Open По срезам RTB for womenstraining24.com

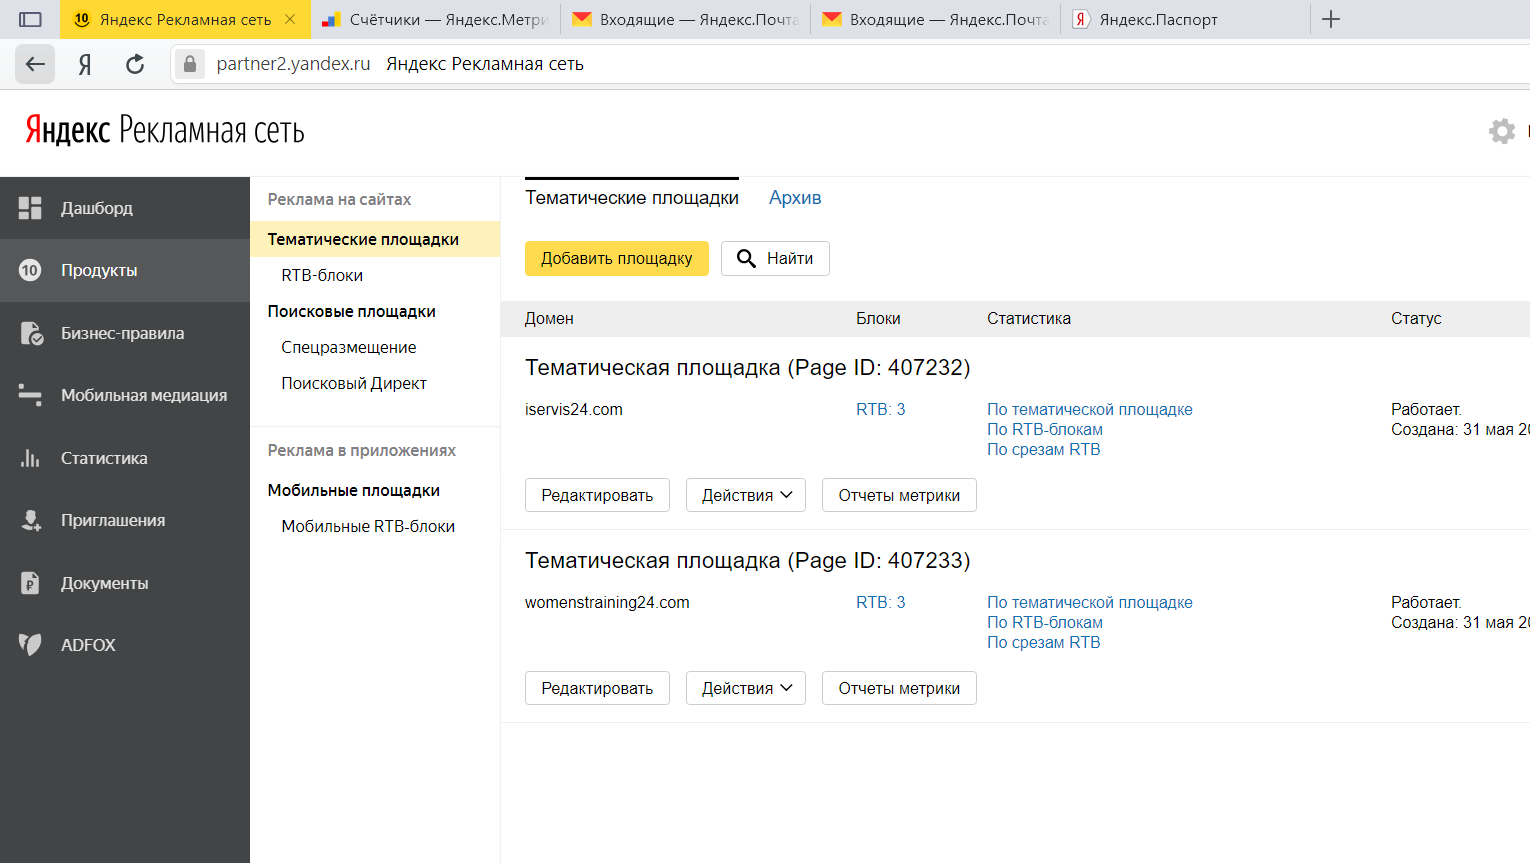tap(1044, 642)
